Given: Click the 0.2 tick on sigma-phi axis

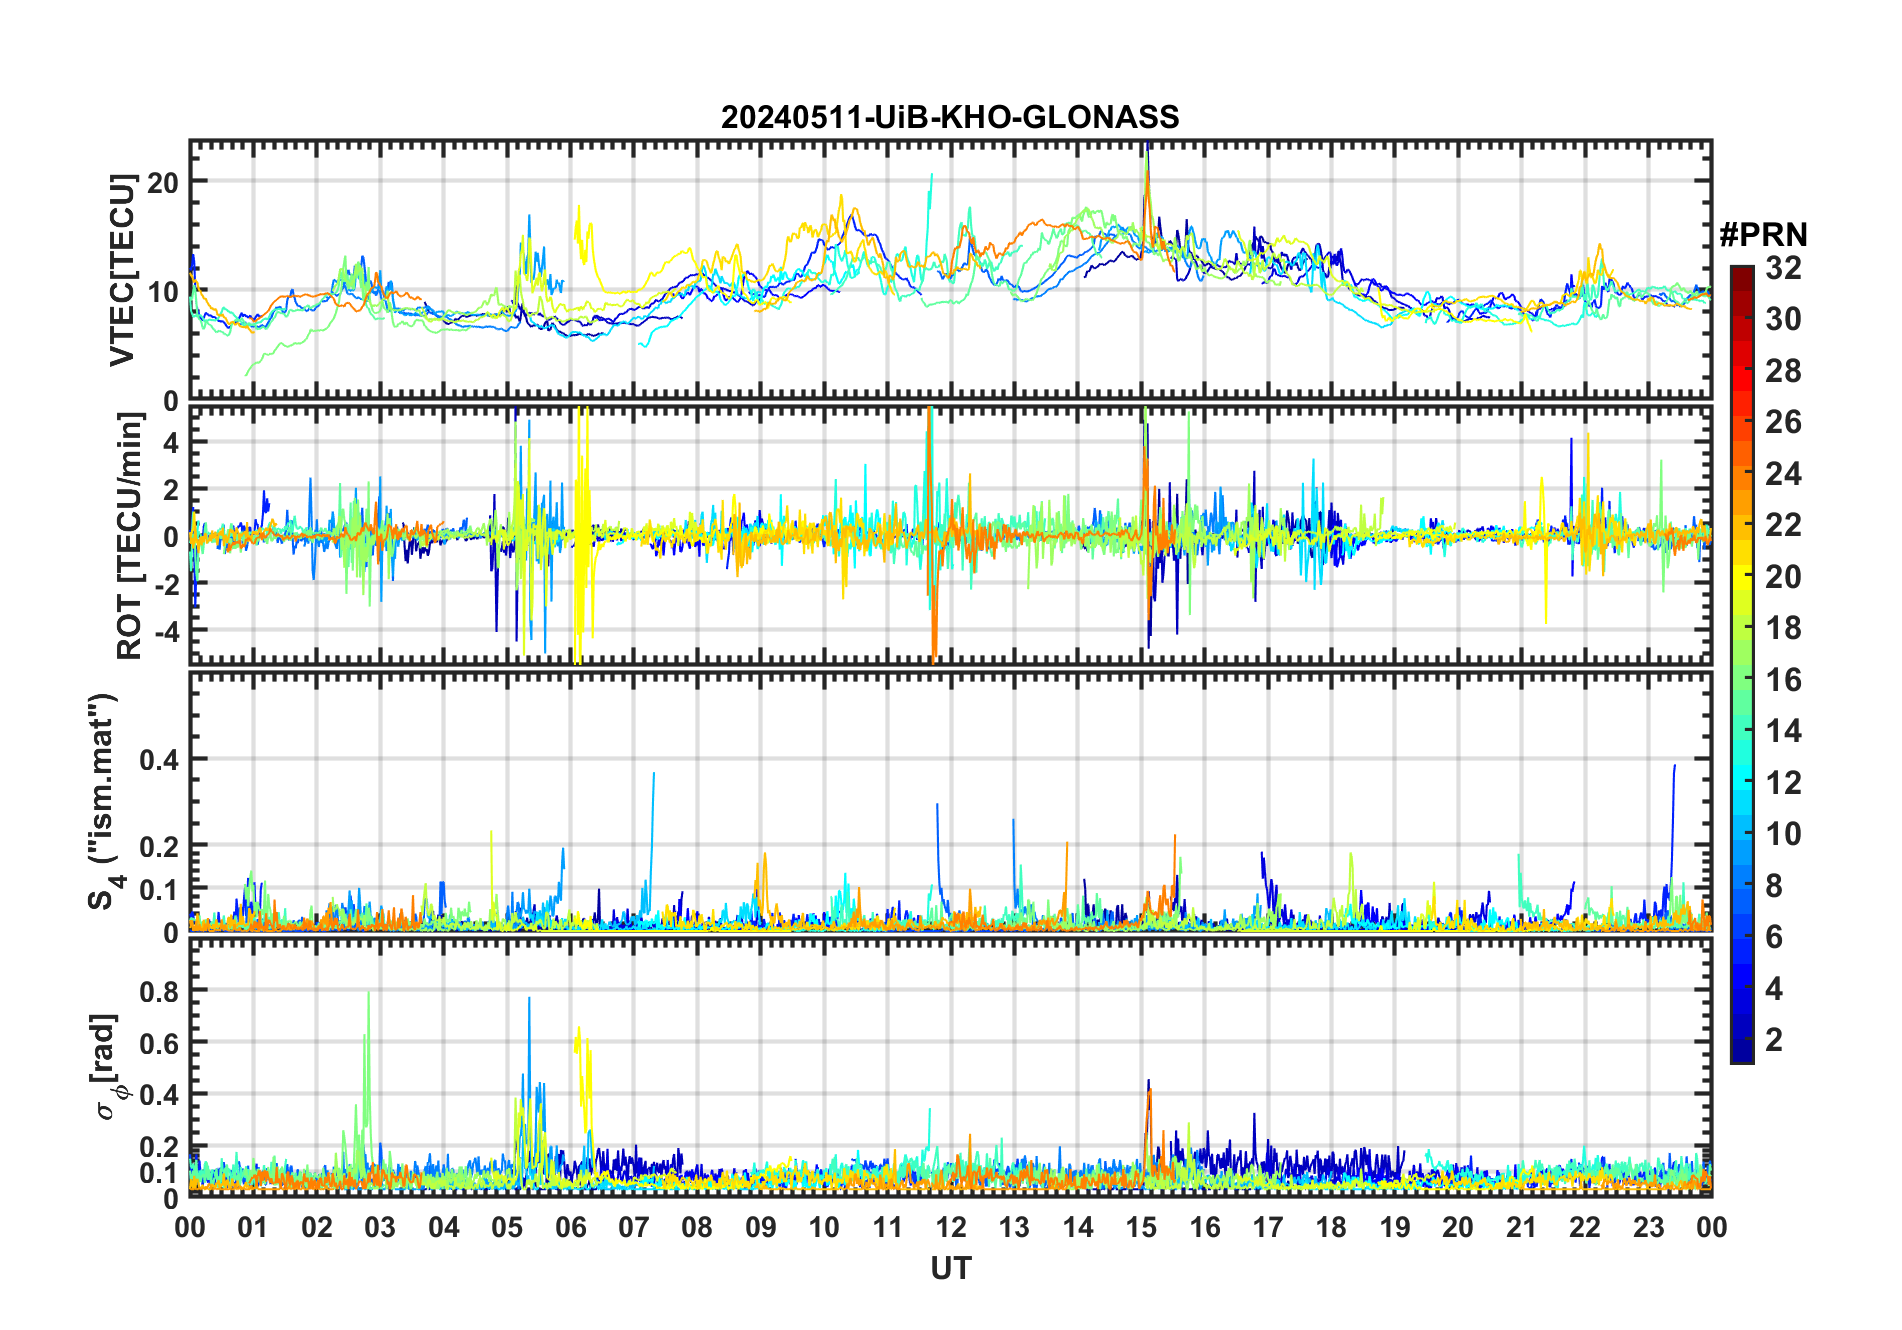Looking at the screenshot, I should coord(159,1147).
